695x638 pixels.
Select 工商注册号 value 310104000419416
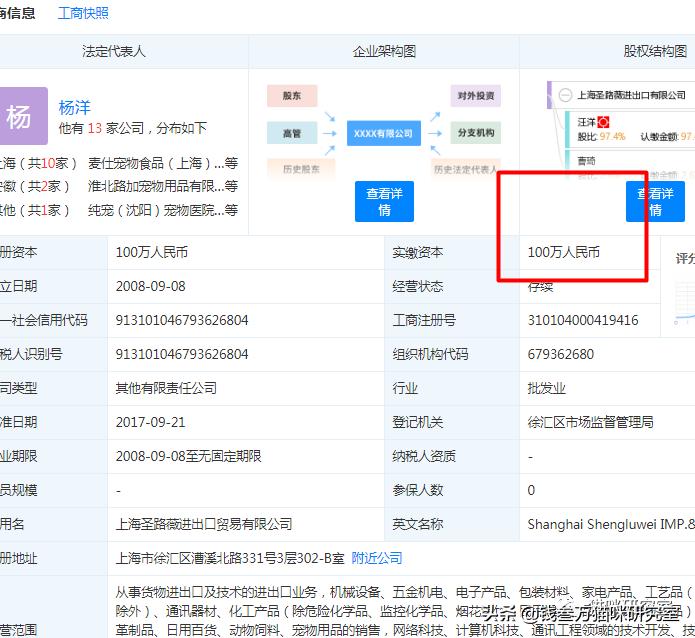[583, 320]
